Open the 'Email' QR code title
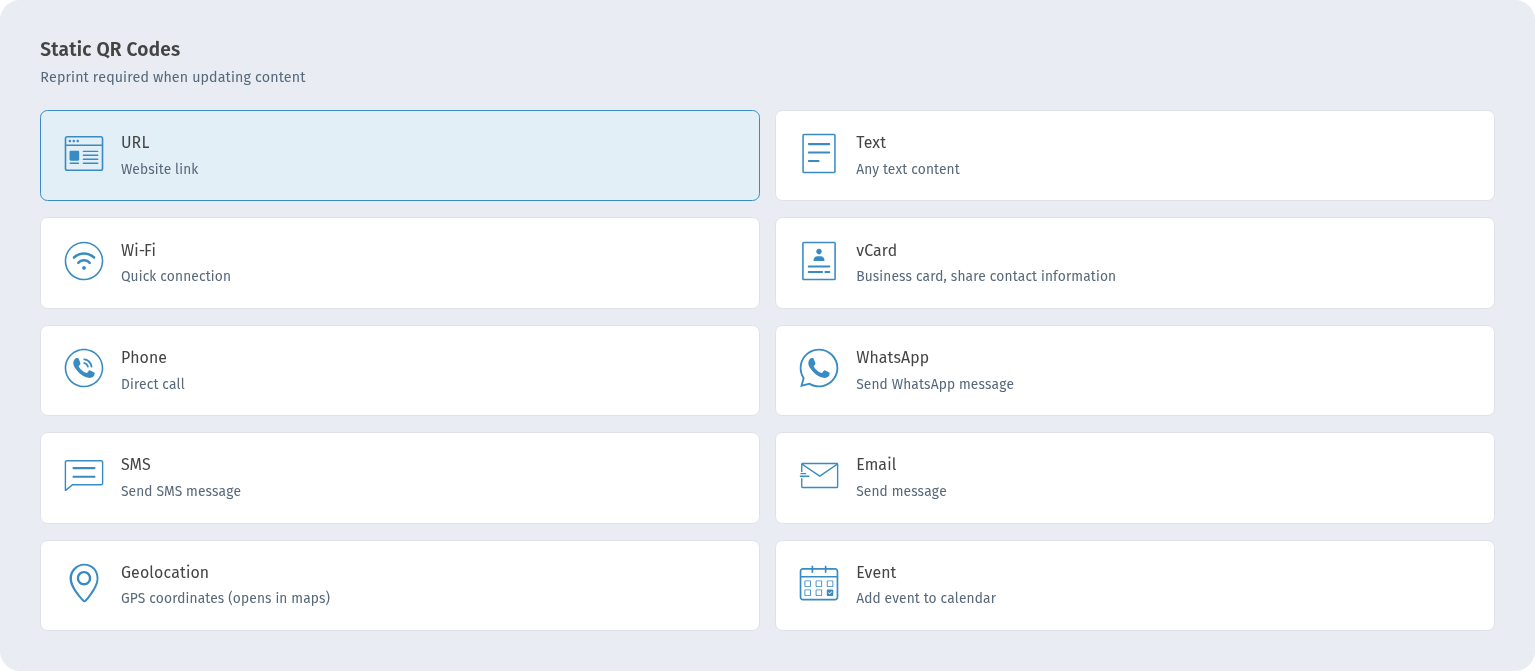 click(876, 464)
